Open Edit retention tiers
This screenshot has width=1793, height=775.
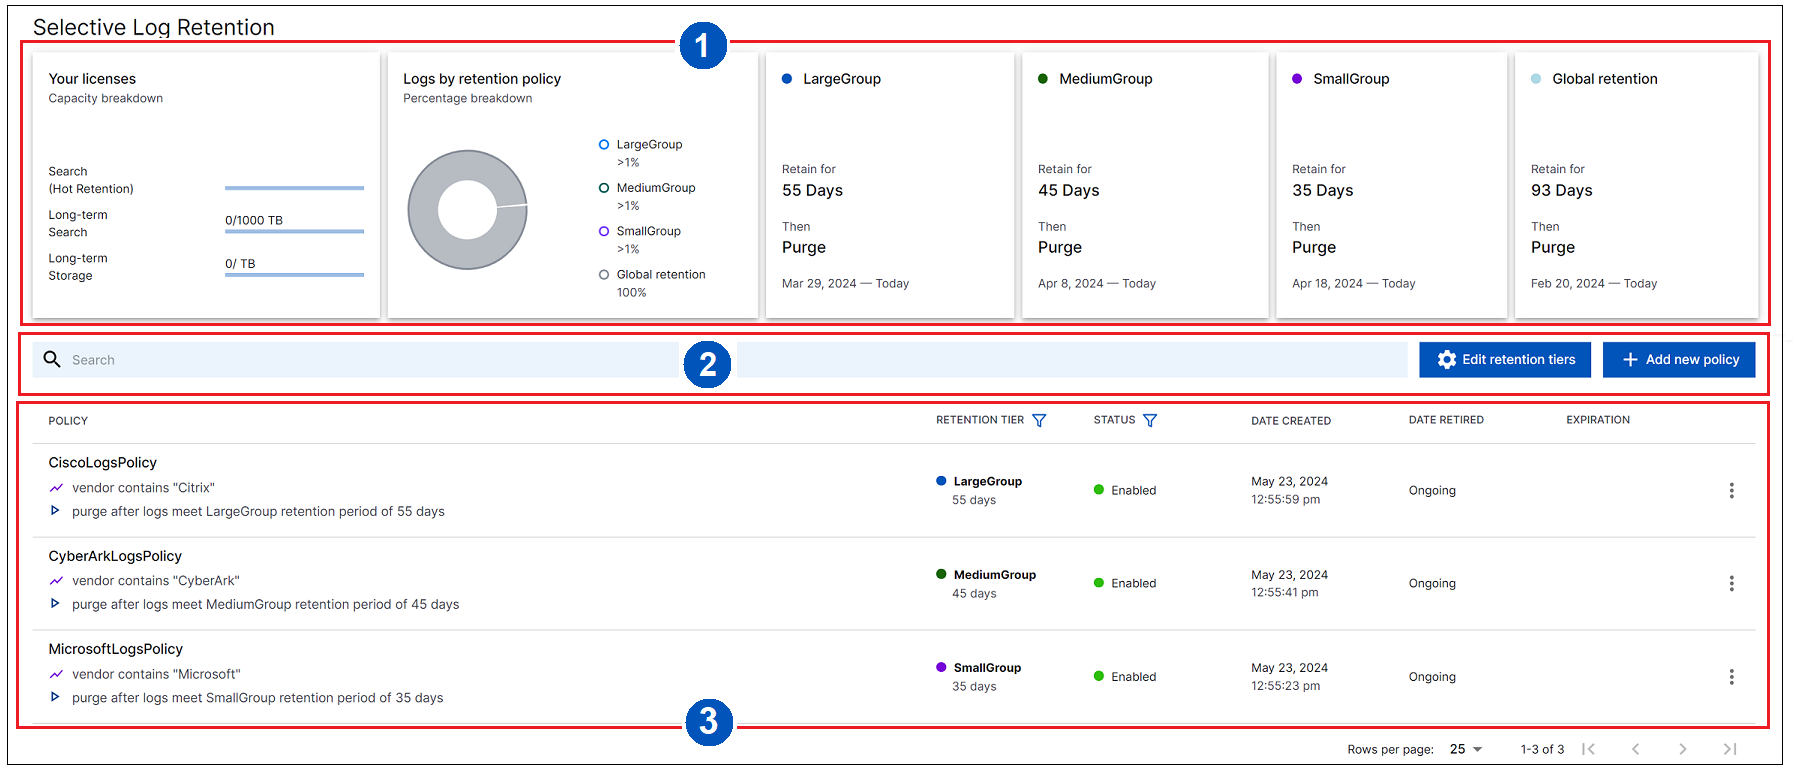pyautogui.click(x=1505, y=360)
